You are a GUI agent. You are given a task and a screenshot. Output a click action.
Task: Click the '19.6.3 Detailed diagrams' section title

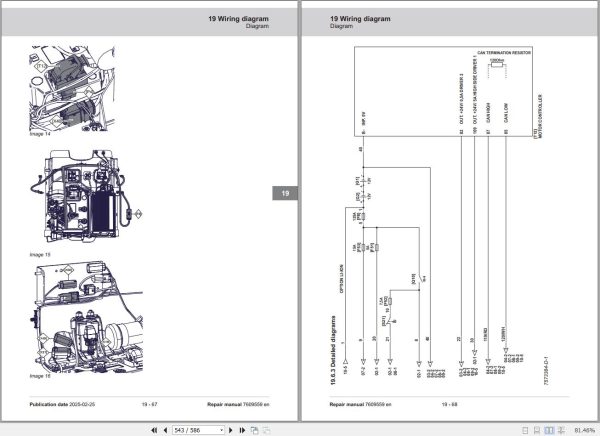[333, 350]
